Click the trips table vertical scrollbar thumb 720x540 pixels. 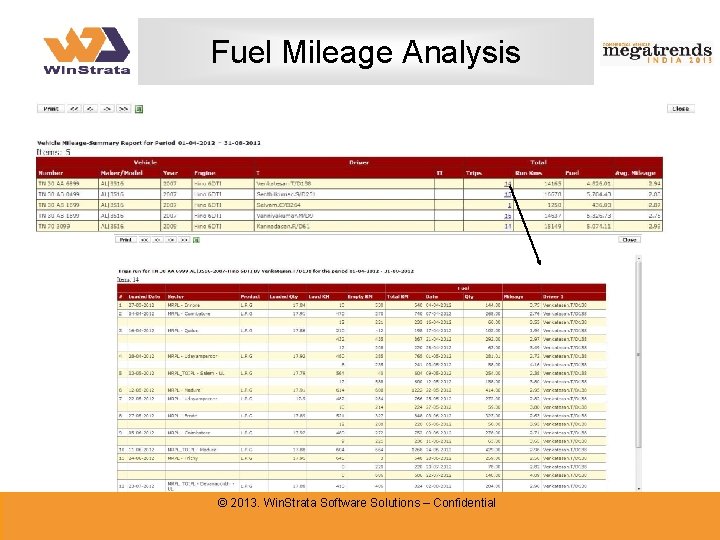pyautogui.click(x=638, y=354)
